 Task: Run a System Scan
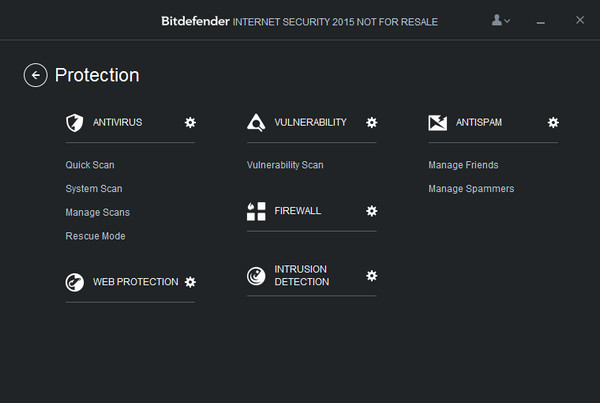(94, 189)
